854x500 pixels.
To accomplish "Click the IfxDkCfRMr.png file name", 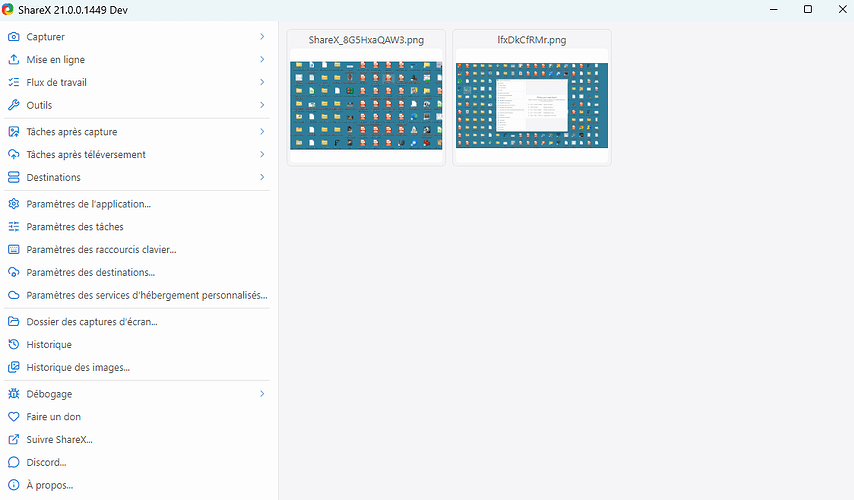I will coord(532,40).
